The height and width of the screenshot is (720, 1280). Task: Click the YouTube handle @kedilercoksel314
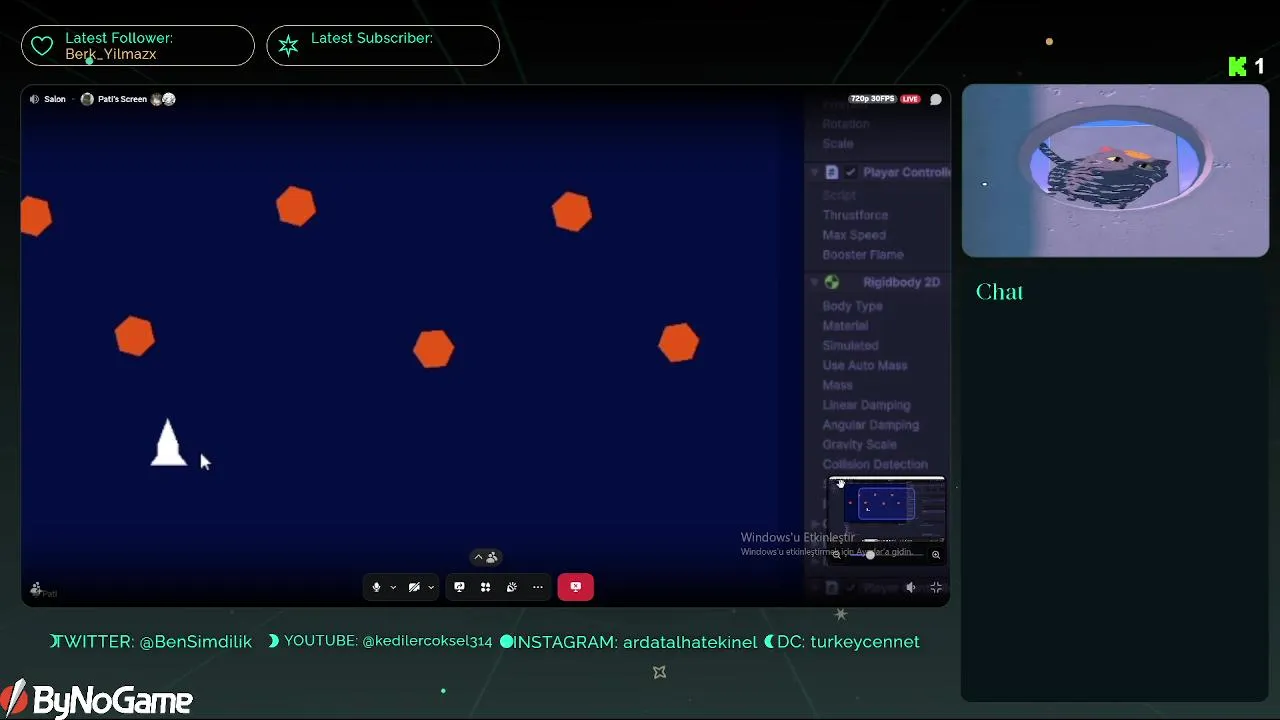pyautogui.click(x=427, y=641)
